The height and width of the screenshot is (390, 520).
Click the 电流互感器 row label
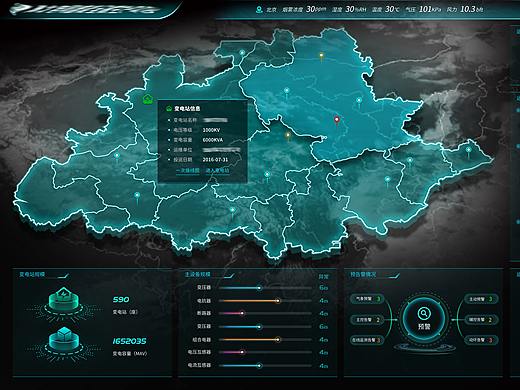pyautogui.click(x=199, y=365)
